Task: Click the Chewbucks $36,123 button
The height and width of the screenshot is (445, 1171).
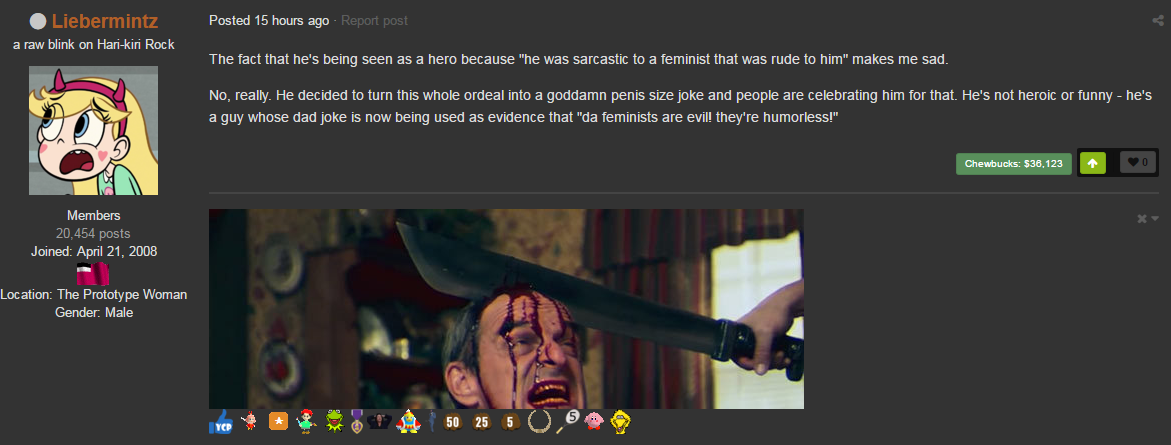Action: 1013,164
